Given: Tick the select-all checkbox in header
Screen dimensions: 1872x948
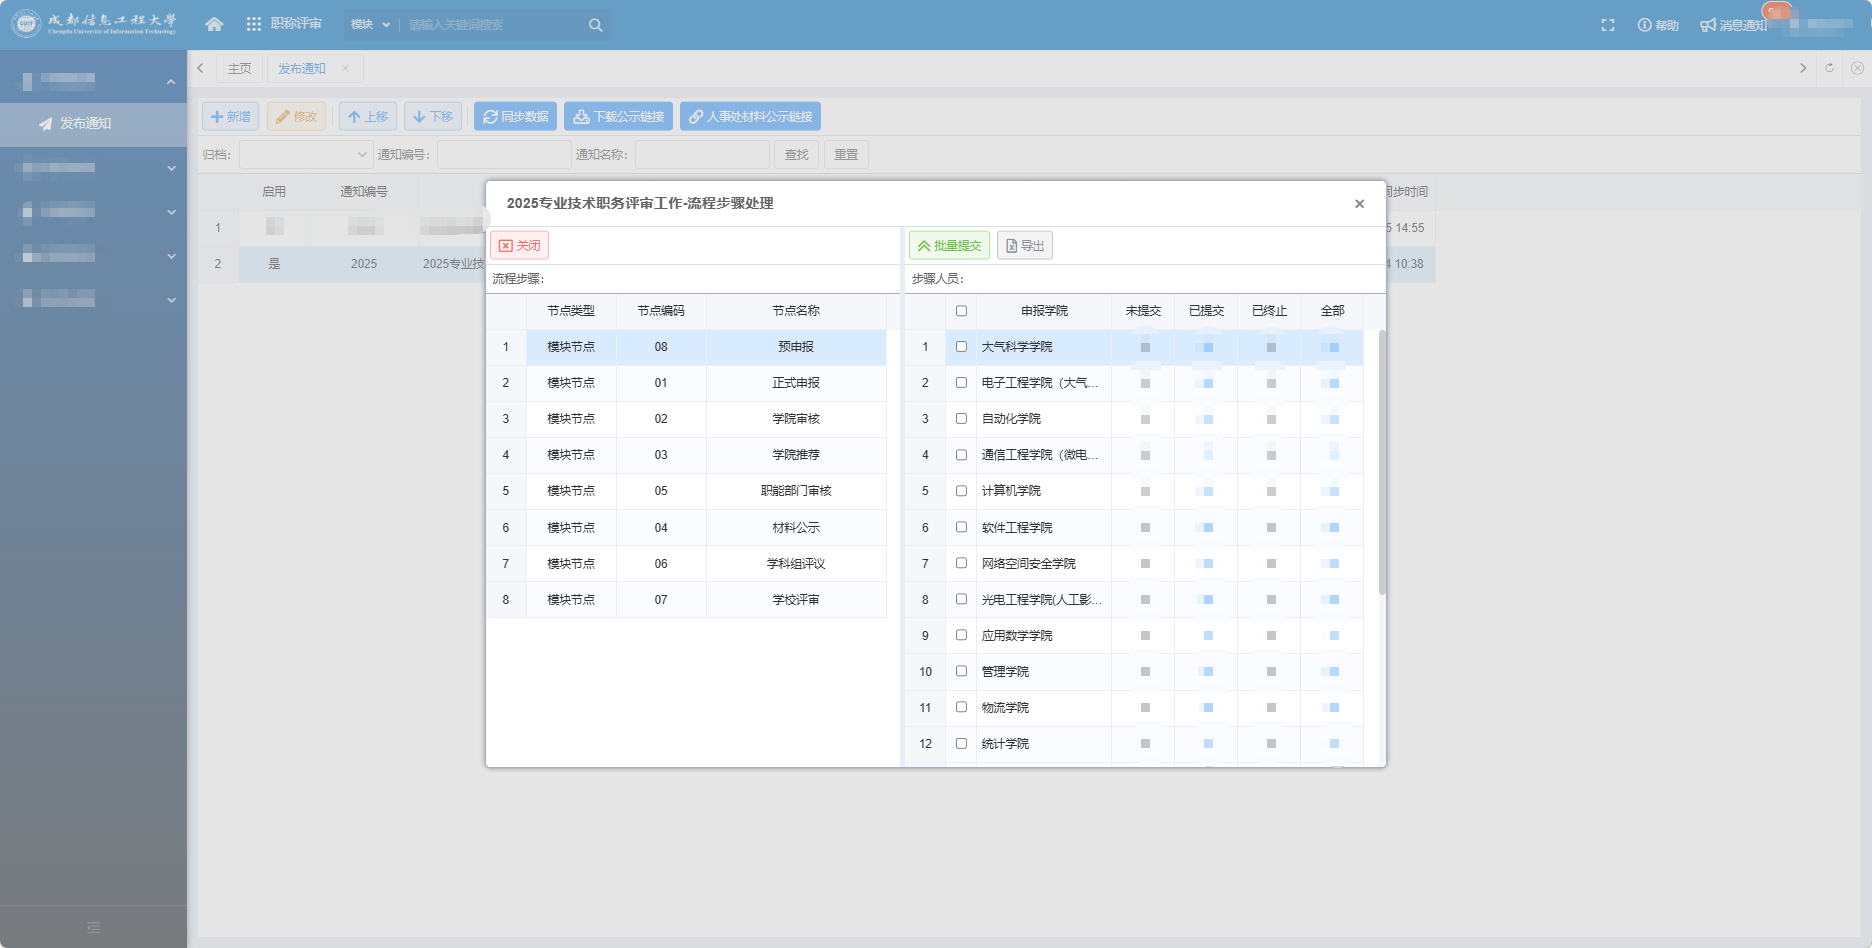Looking at the screenshot, I should (961, 311).
